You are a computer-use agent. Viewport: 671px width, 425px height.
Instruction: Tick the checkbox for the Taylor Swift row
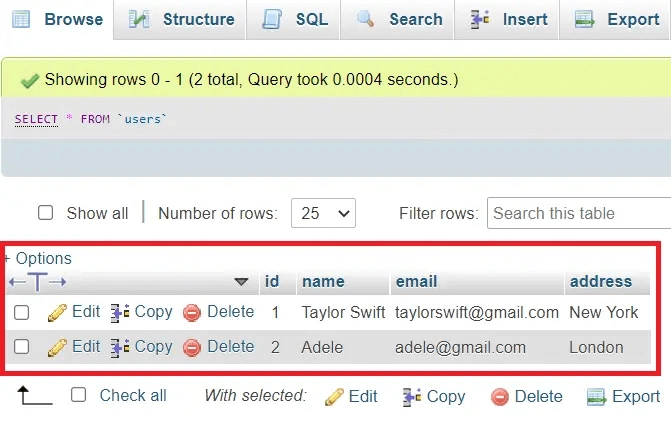click(22, 313)
